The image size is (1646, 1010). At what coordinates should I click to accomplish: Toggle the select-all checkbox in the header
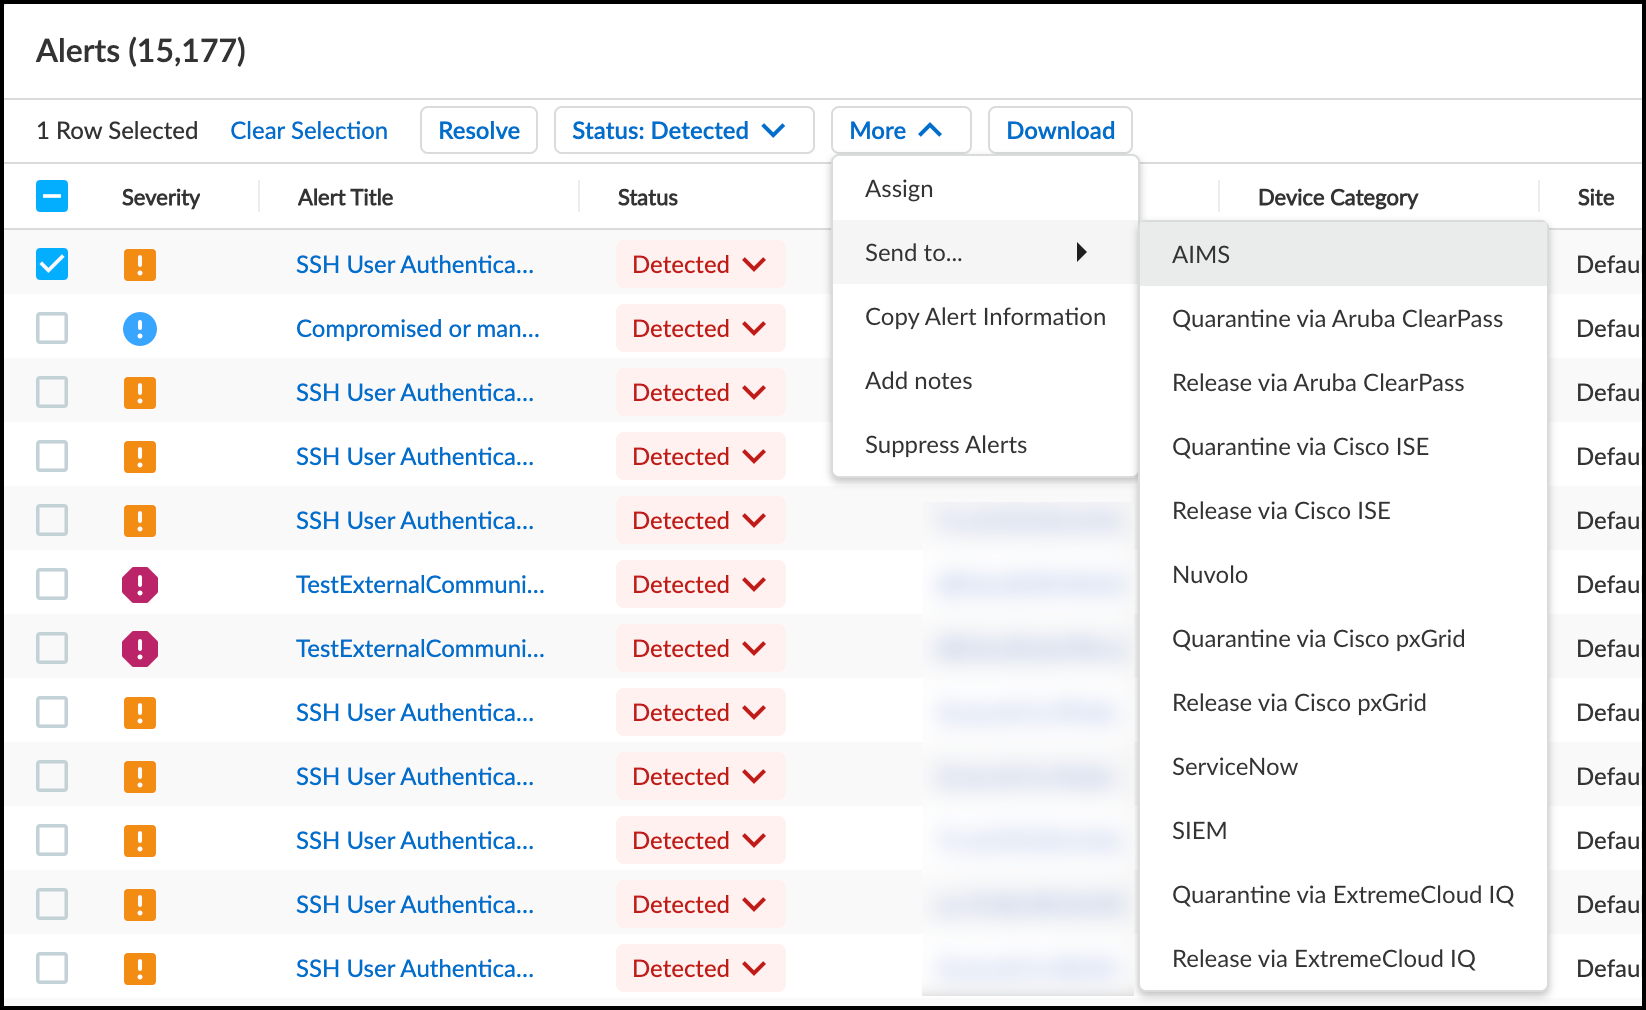point(52,197)
